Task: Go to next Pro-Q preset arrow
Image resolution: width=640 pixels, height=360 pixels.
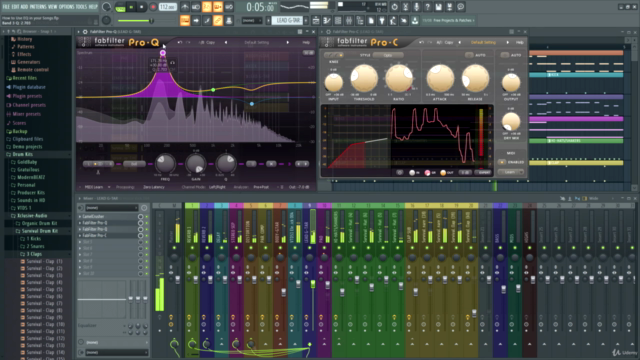Action: [x=288, y=42]
